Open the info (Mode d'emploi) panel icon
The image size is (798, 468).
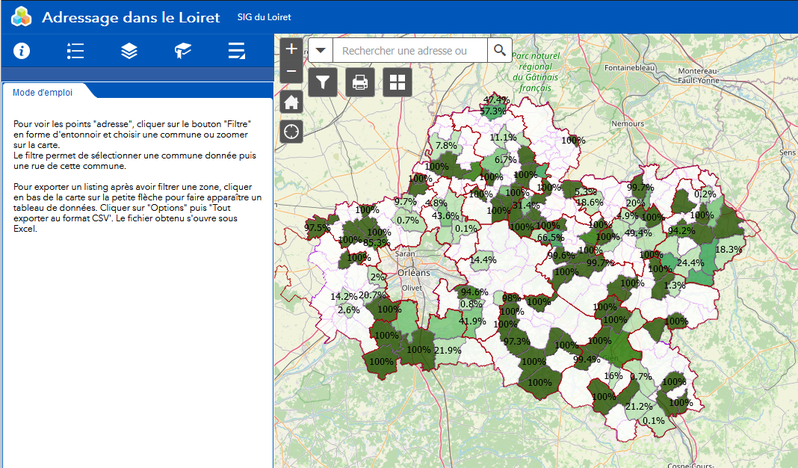pos(21,52)
